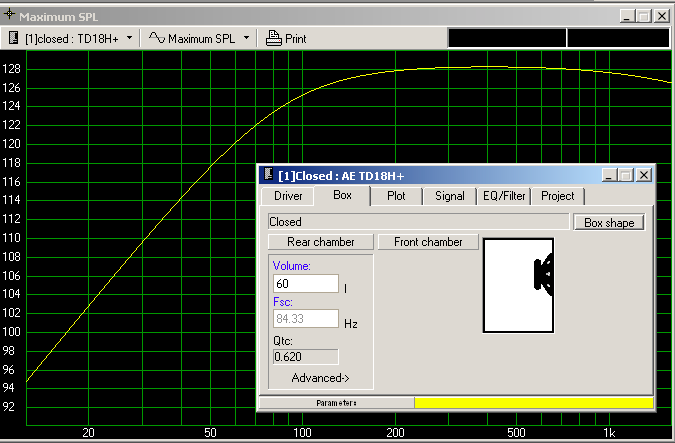Go to the Project tab
Viewport: 675px width, 443px height.
click(557, 196)
